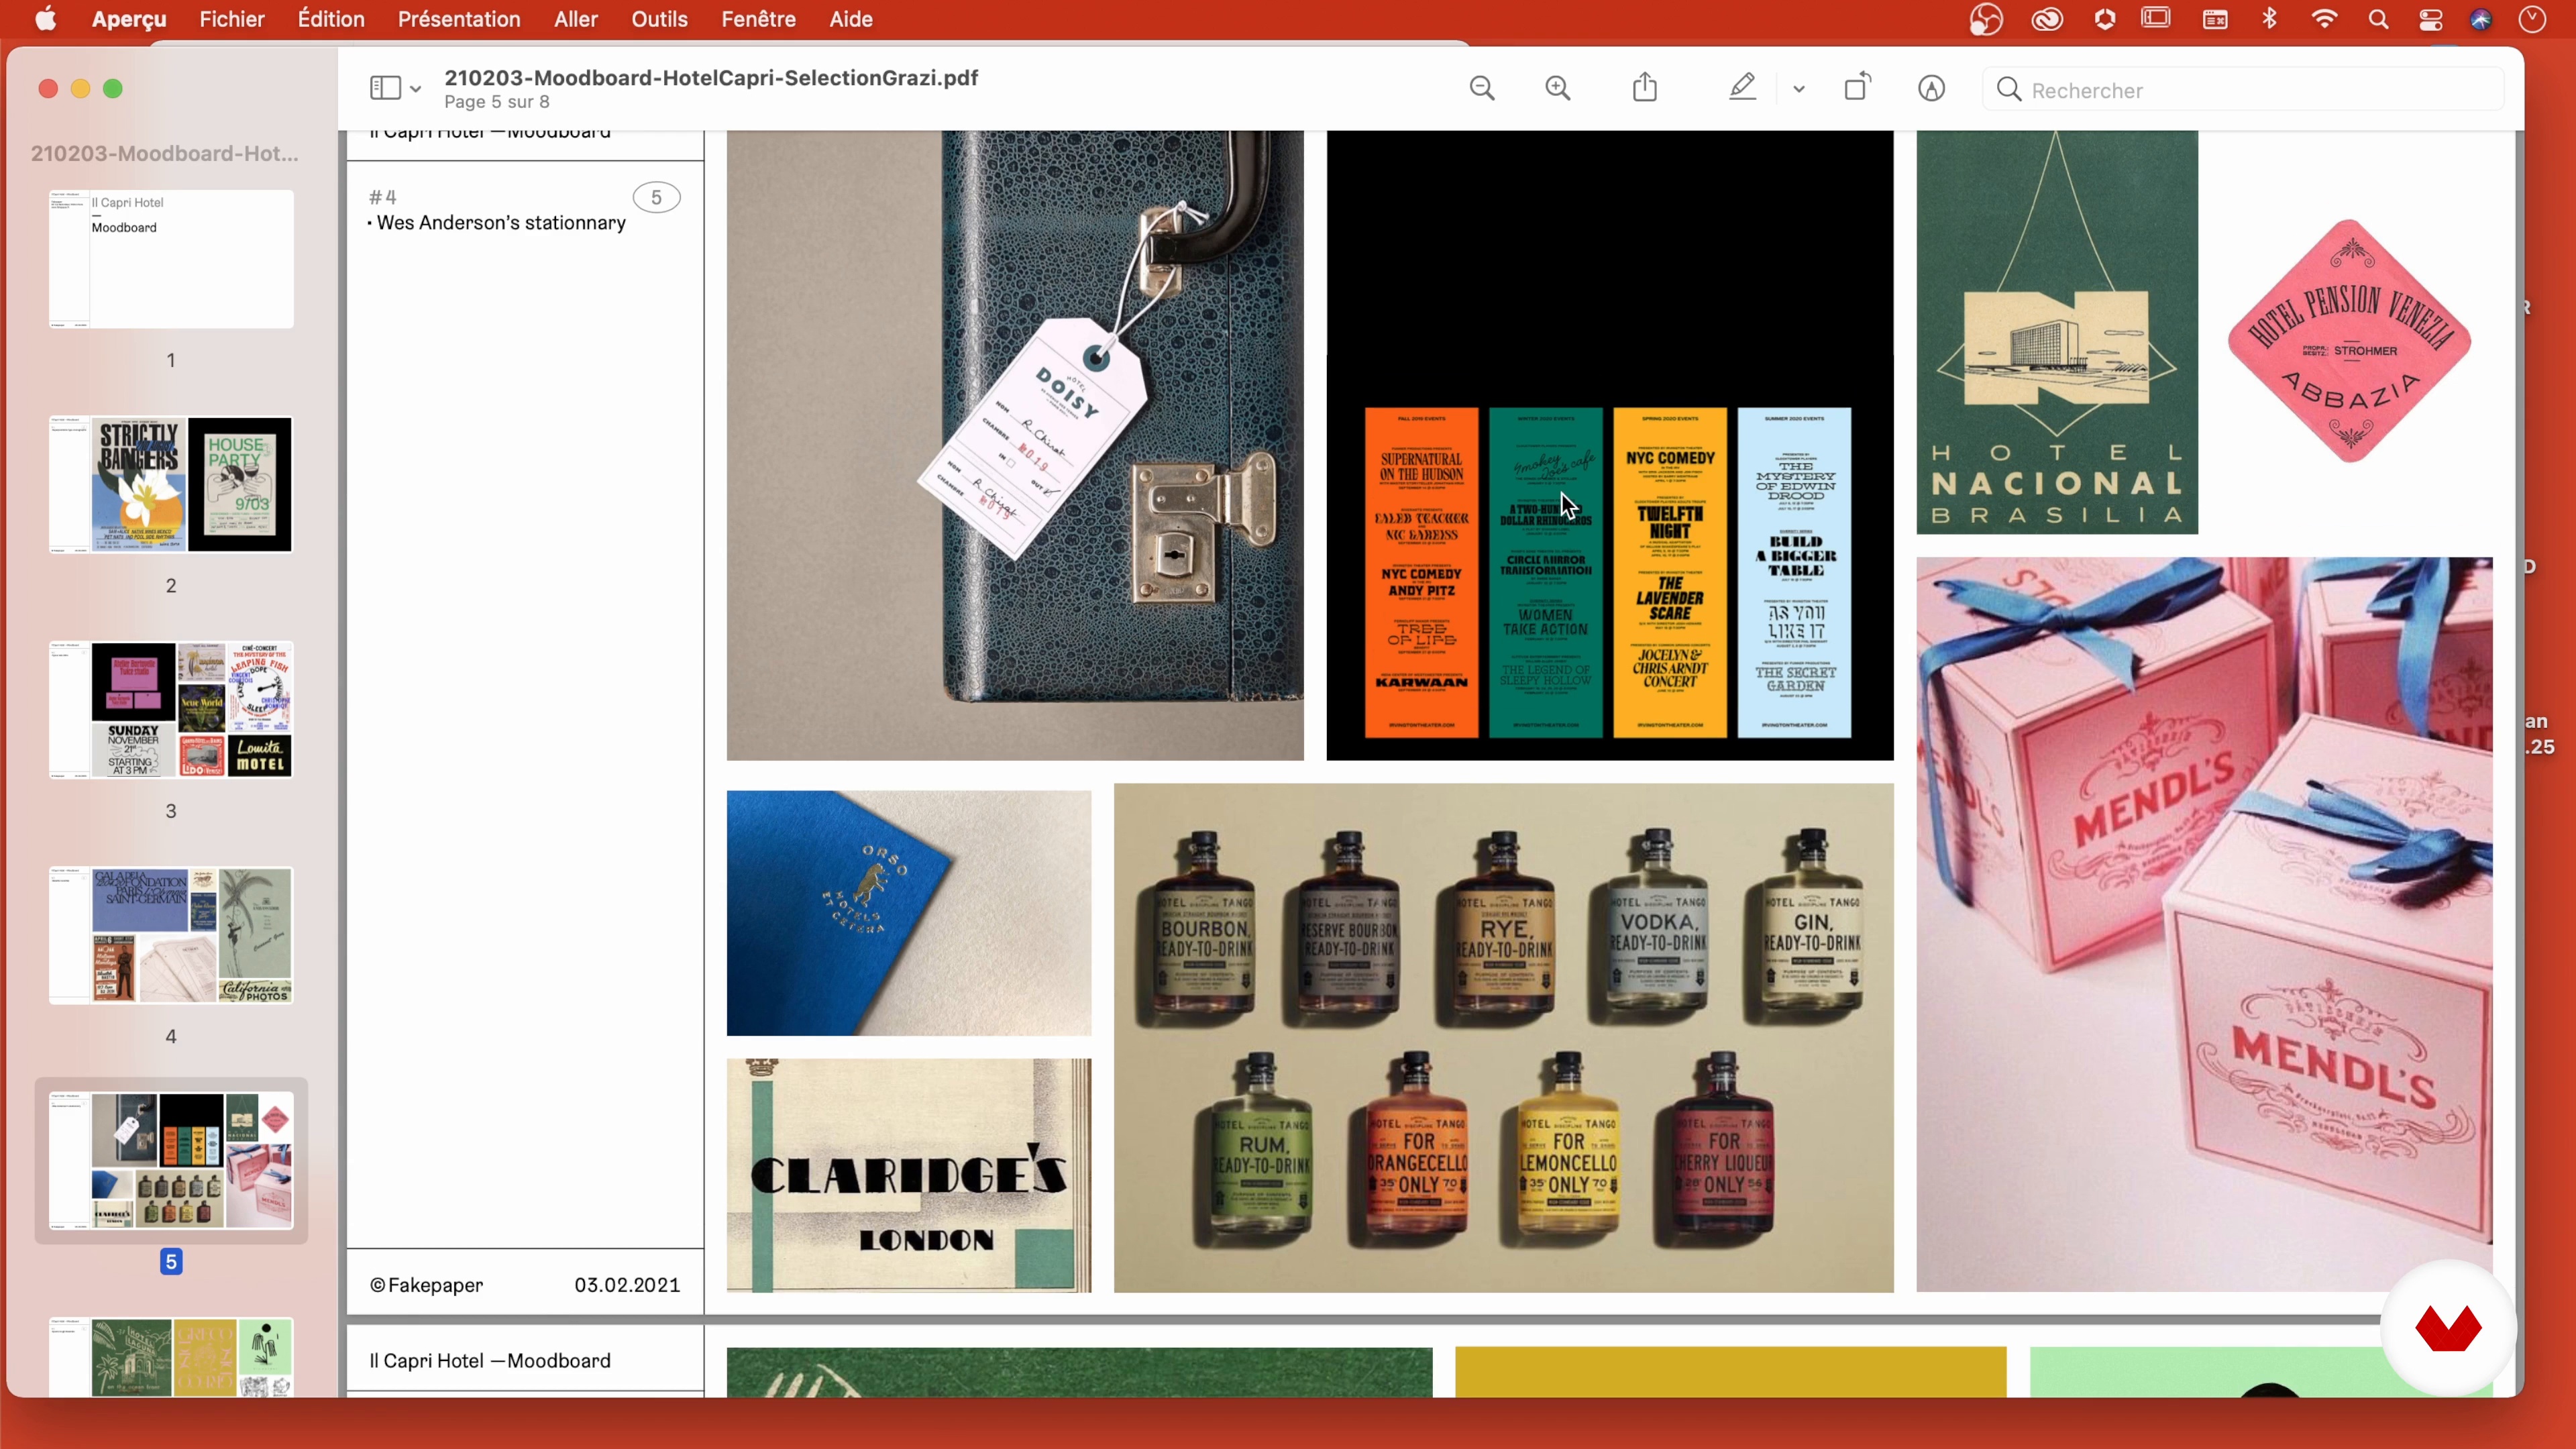2576x1449 pixels.
Task: Click the circular swirl menu bar icon
Action: tap(1986, 19)
